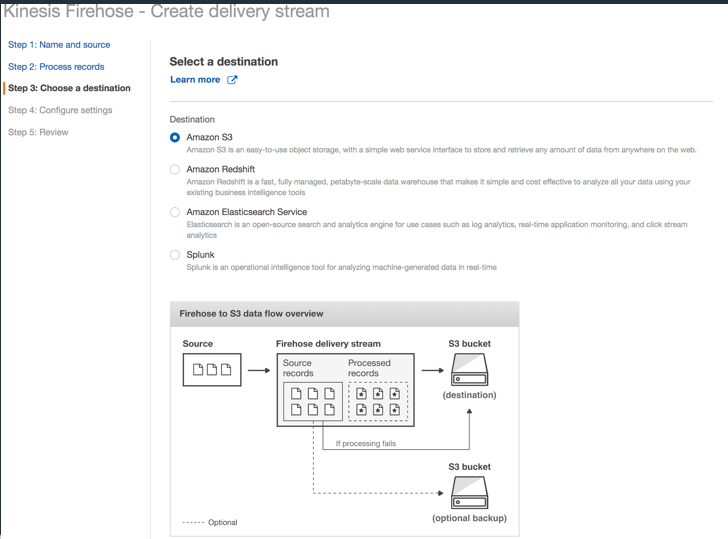Click the 'Firehose delivery stream' diagram label
728x539 pixels.
point(328,344)
